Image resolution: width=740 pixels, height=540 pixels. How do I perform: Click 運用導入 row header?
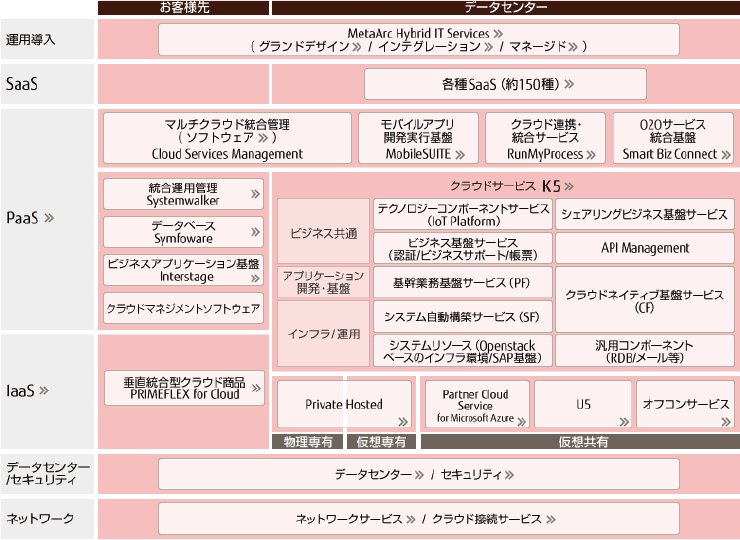pos(47,39)
